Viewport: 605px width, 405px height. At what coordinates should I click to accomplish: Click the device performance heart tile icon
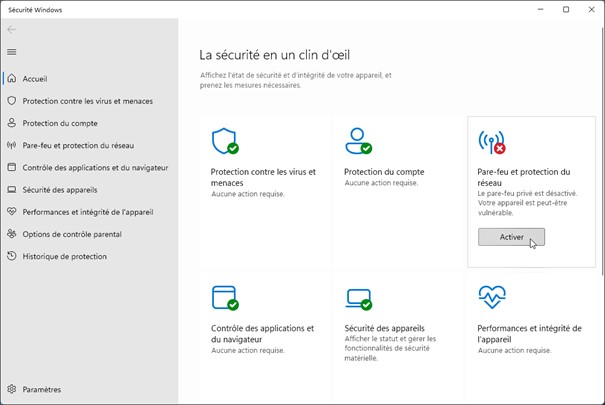pyautogui.click(x=492, y=297)
